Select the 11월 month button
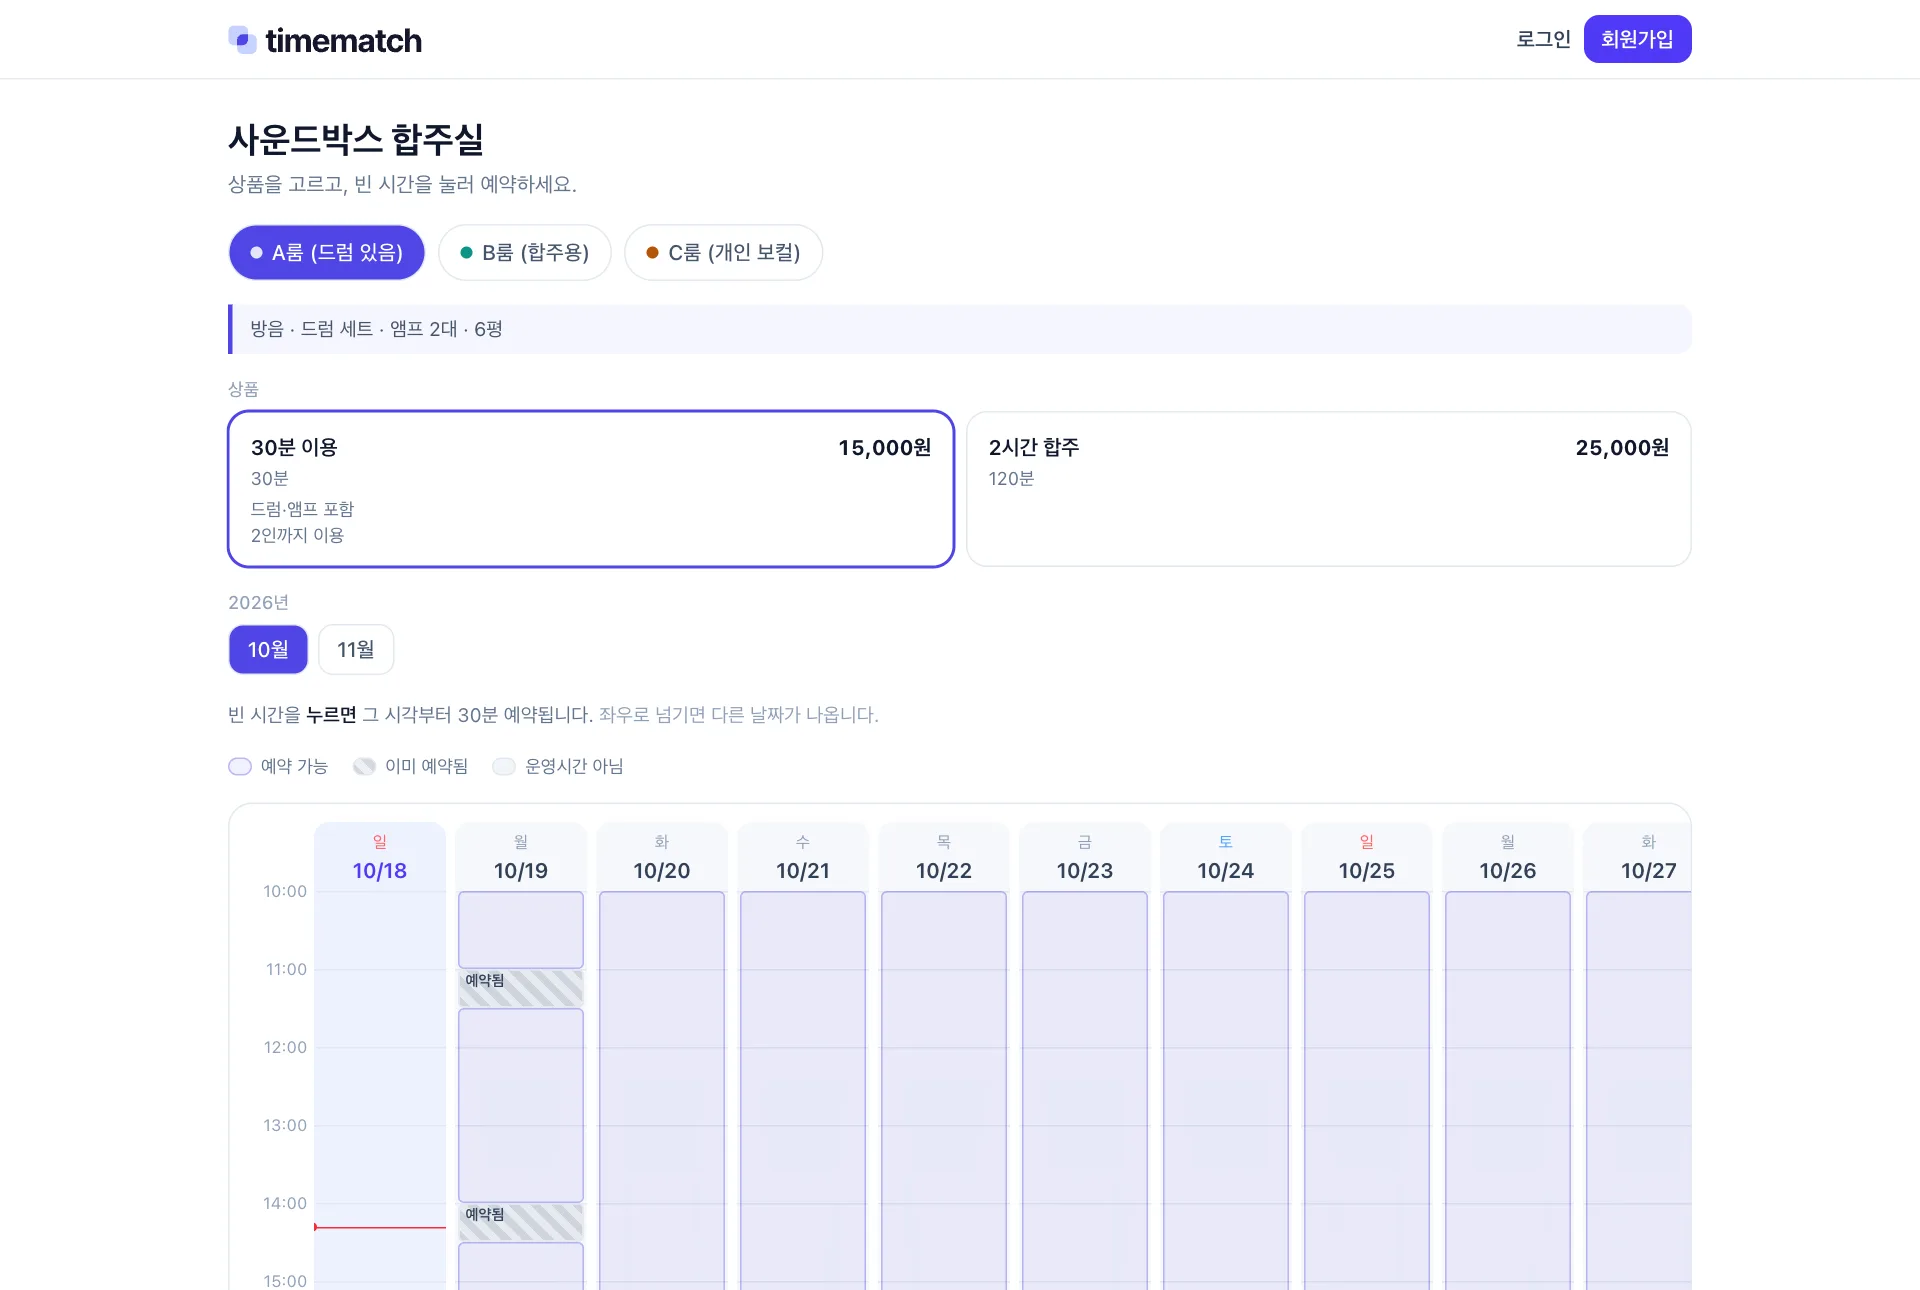 pyautogui.click(x=356, y=649)
